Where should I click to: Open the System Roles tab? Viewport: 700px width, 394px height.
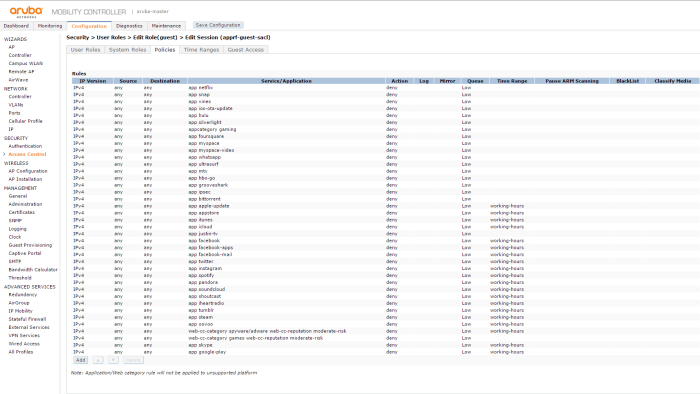tap(127, 50)
